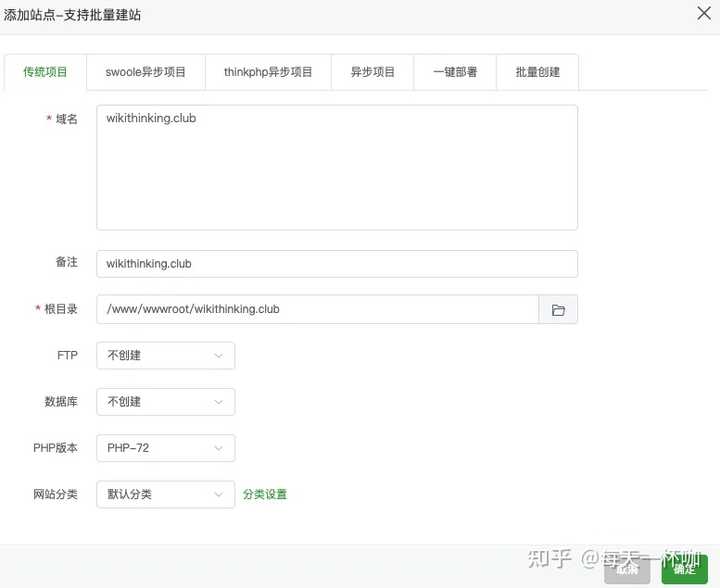Click the green 确定 confirm button
Image resolution: width=720 pixels, height=588 pixels.
685,570
